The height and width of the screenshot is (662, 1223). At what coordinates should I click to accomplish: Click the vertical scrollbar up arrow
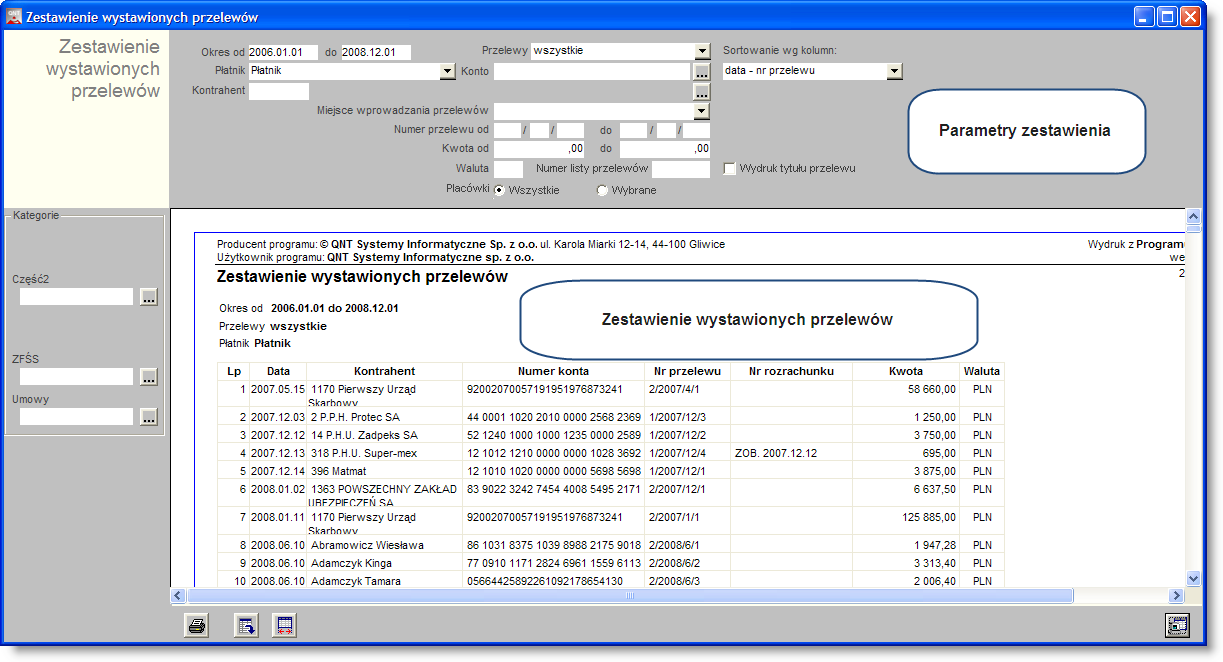pyautogui.click(x=1192, y=216)
